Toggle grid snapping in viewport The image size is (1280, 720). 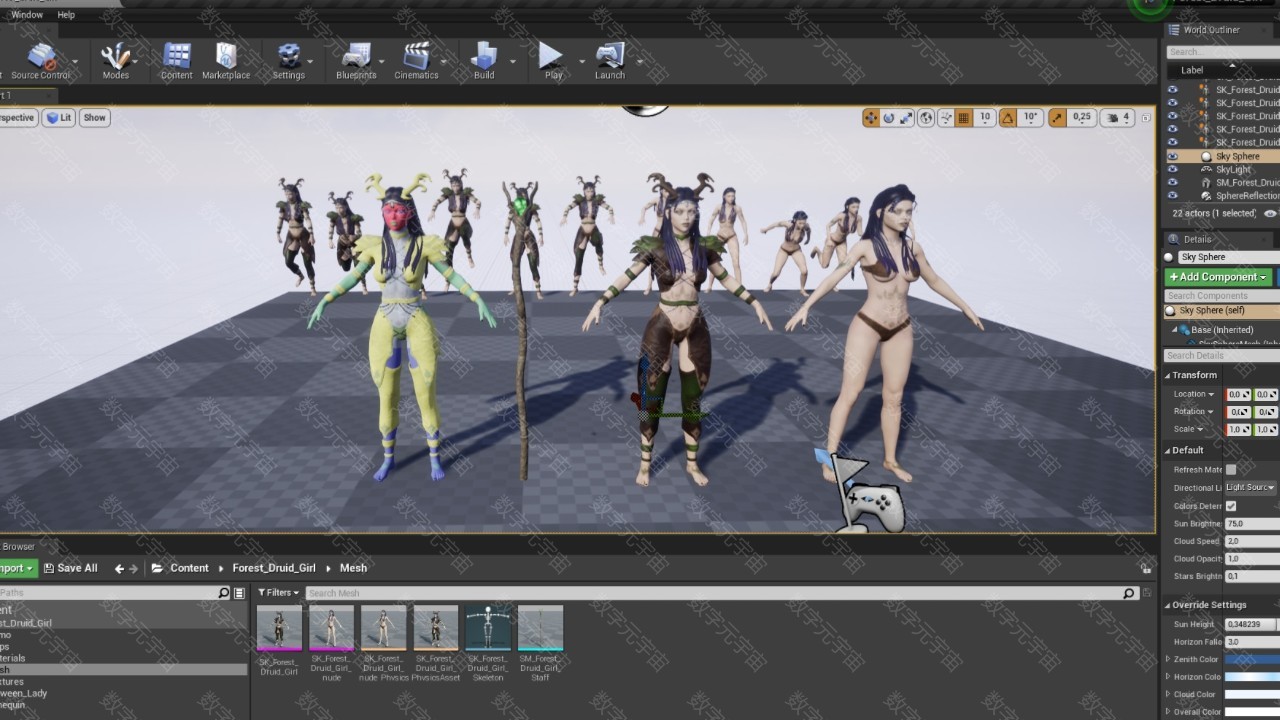[x=964, y=118]
